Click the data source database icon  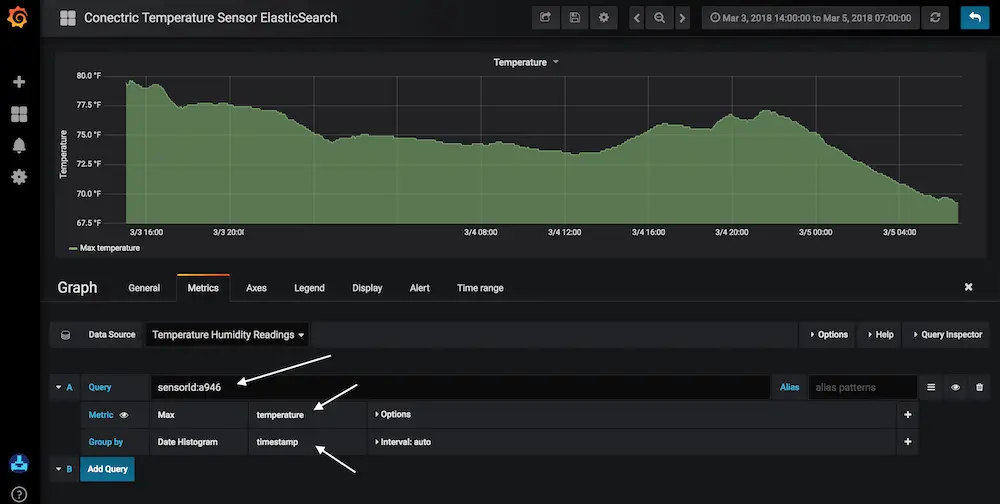(65, 335)
